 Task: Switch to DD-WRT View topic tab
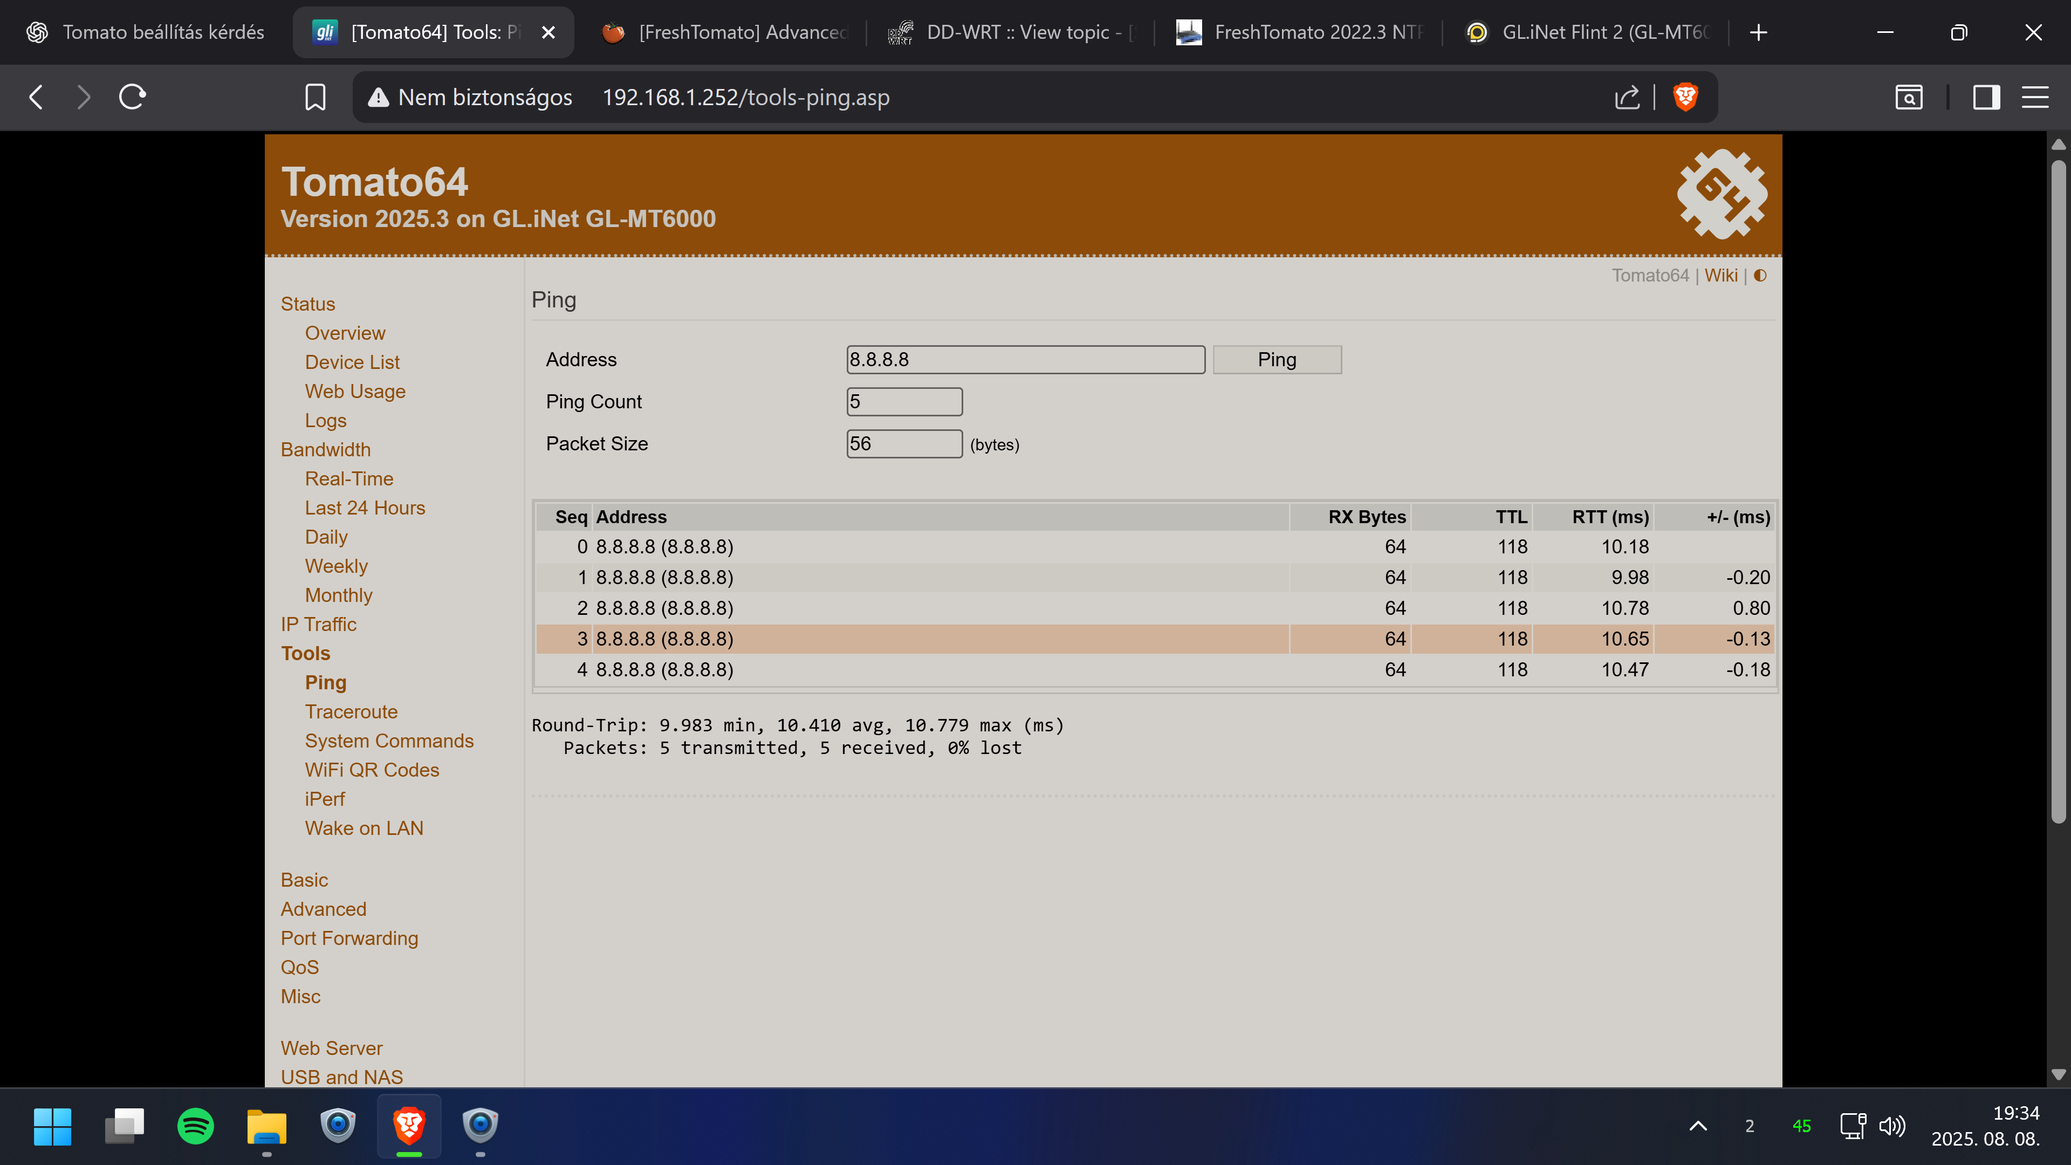(x=1012, y=32)
